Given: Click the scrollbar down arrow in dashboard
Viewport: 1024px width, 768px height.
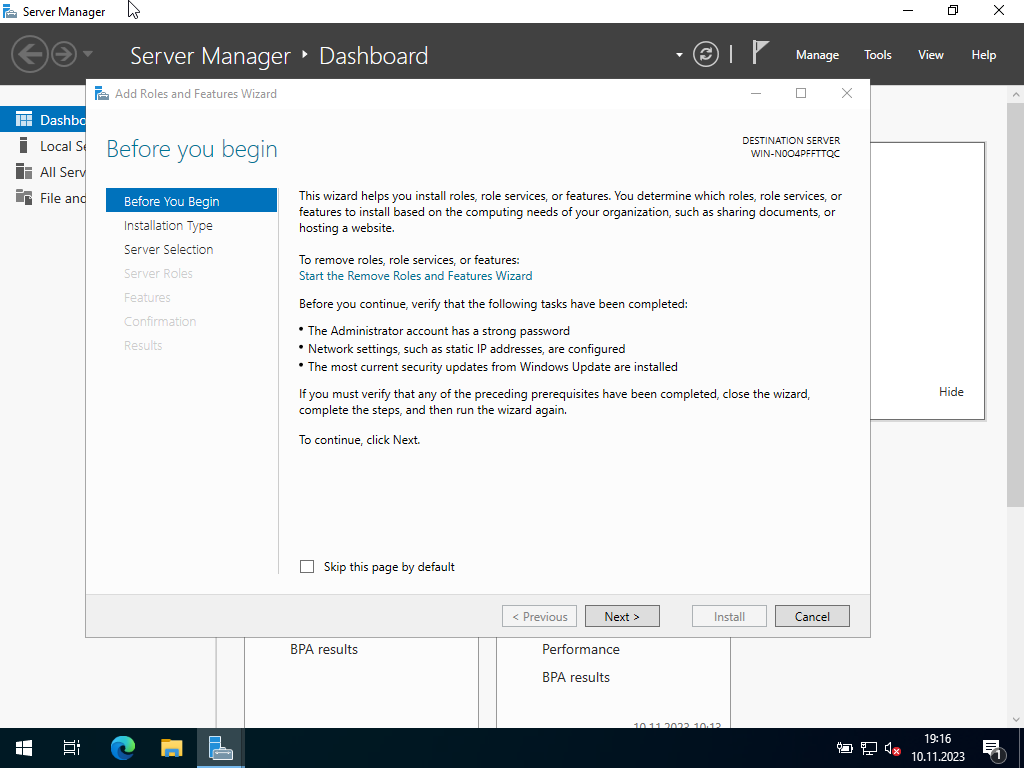Looking at the screenshot, I should pyautogui.click(x=1016, y=720).
